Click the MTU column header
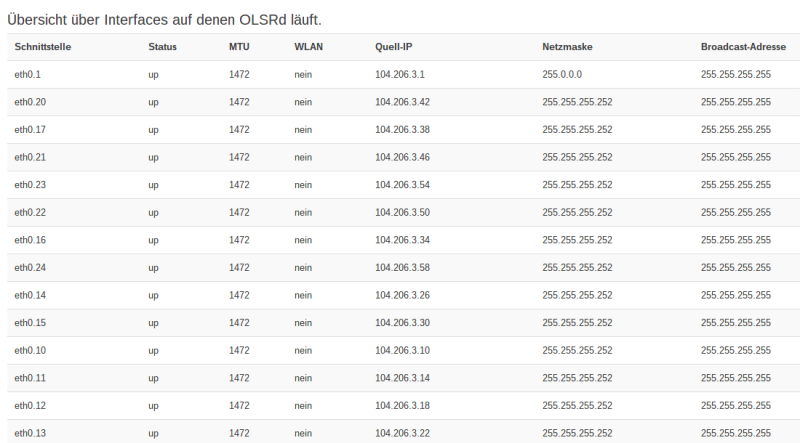 pos(238,47)
